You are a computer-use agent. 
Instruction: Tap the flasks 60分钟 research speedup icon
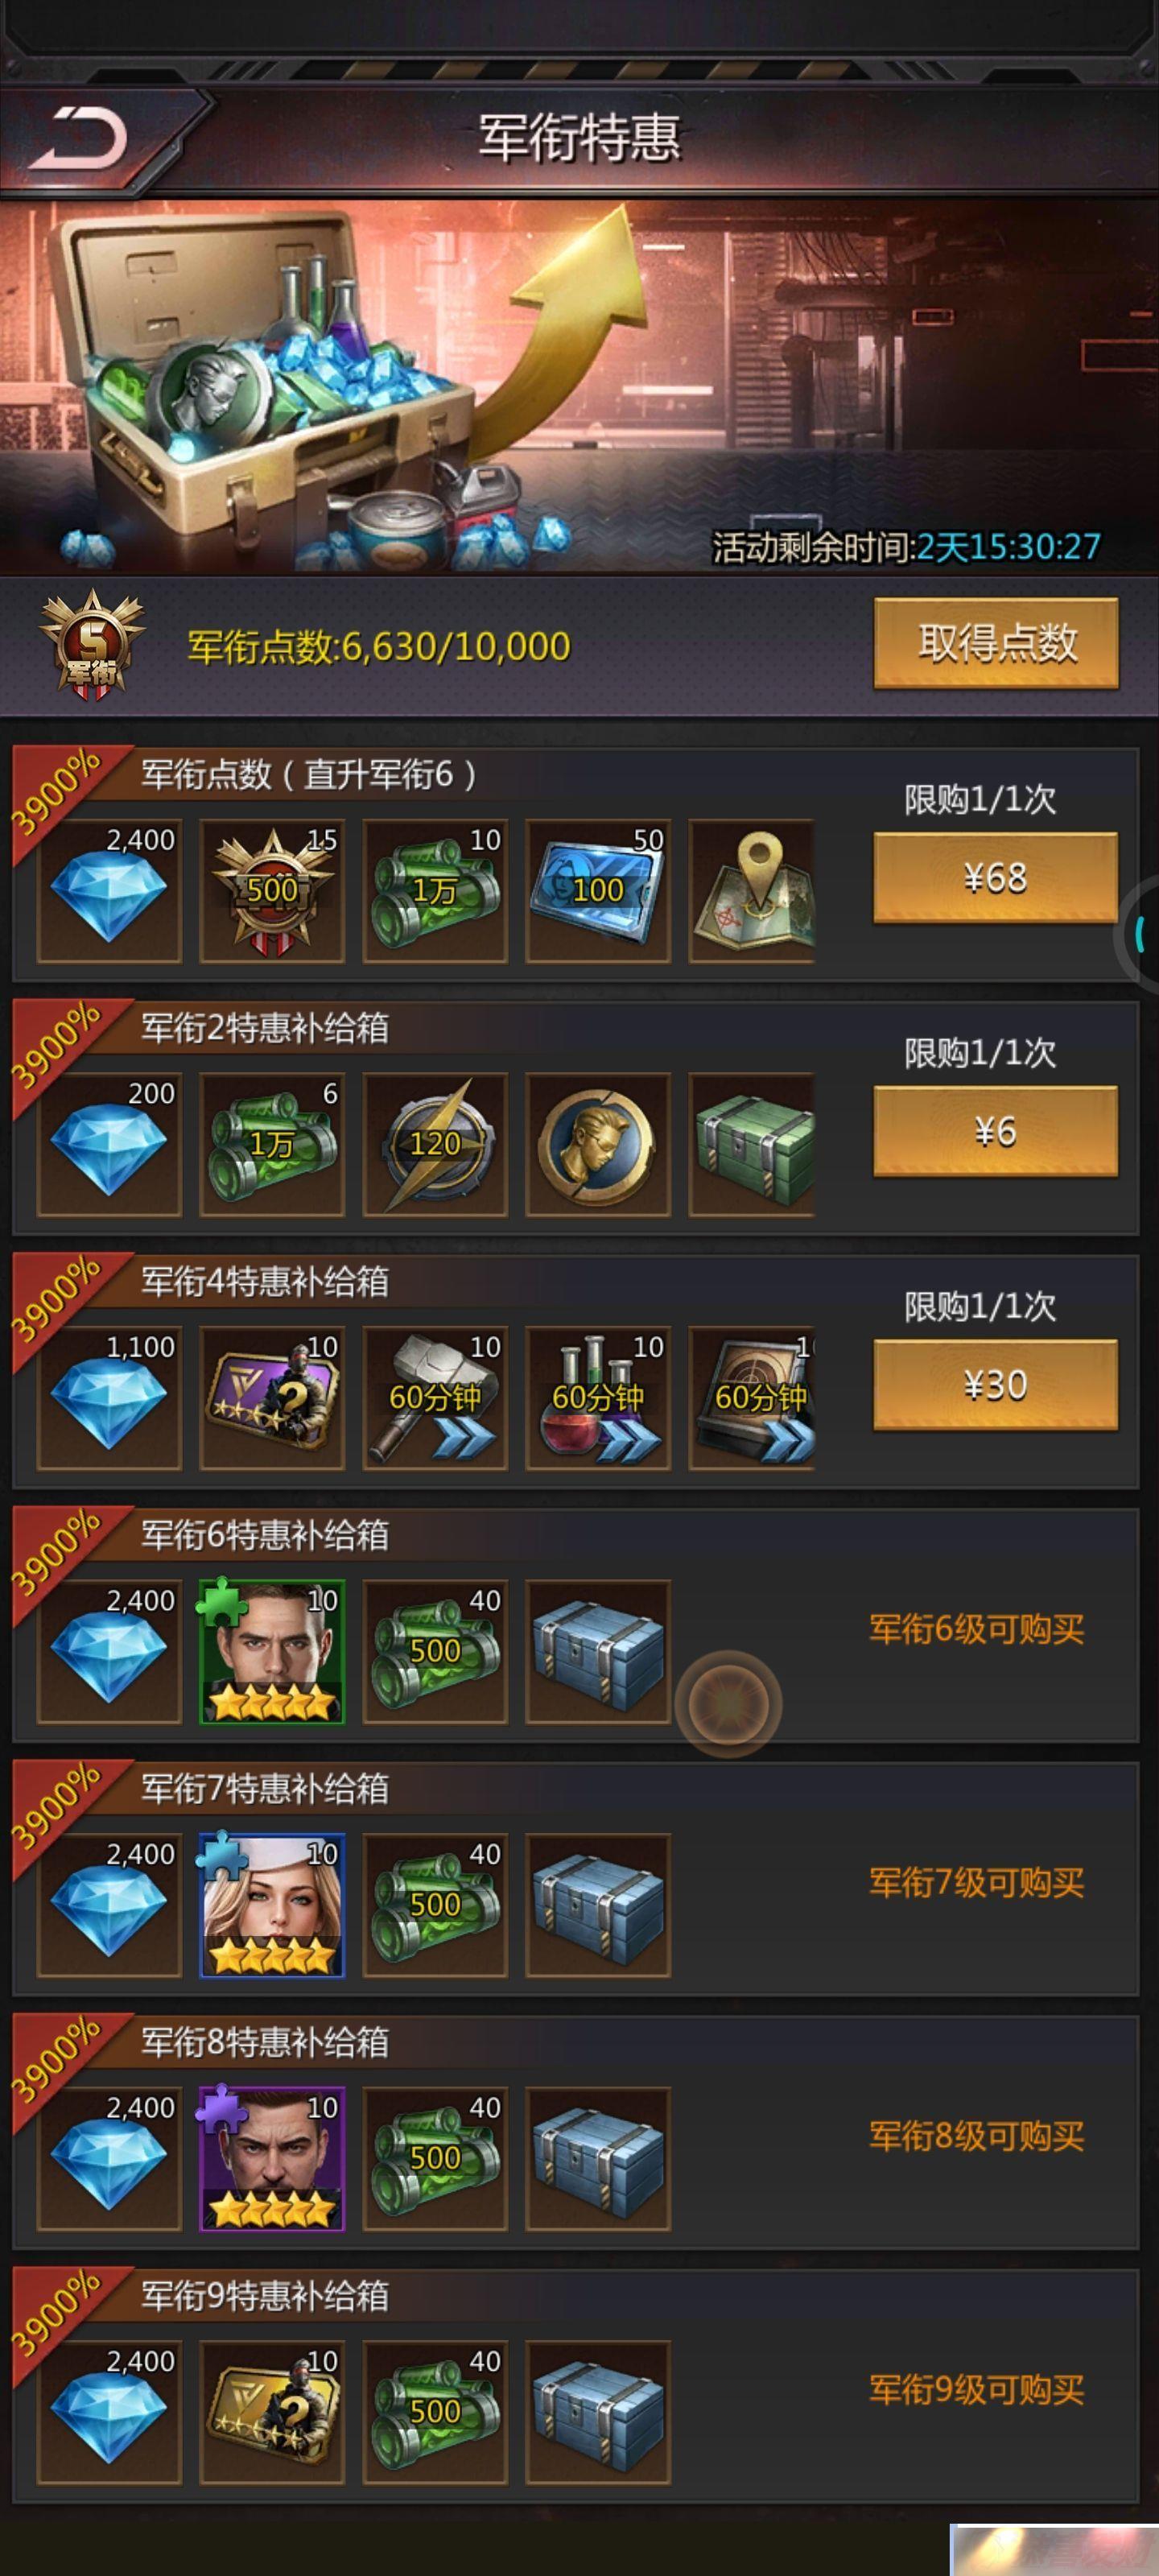[x=598, y=1398]
